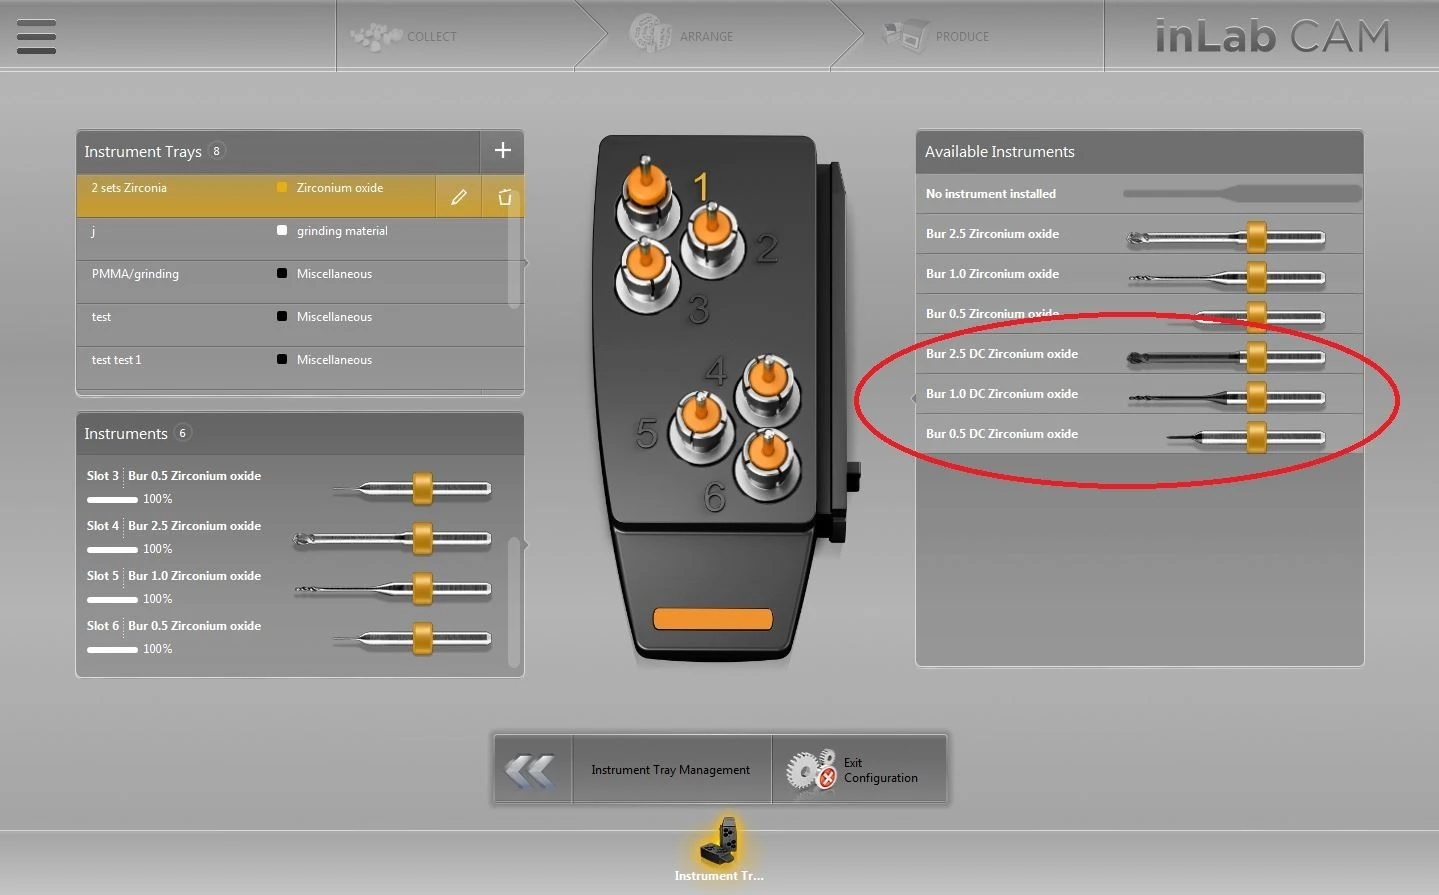The height and width of the screenshot is (895, 1439).
Task: Click the Available Instruments panel header
Action: [x=1139, y=152]
